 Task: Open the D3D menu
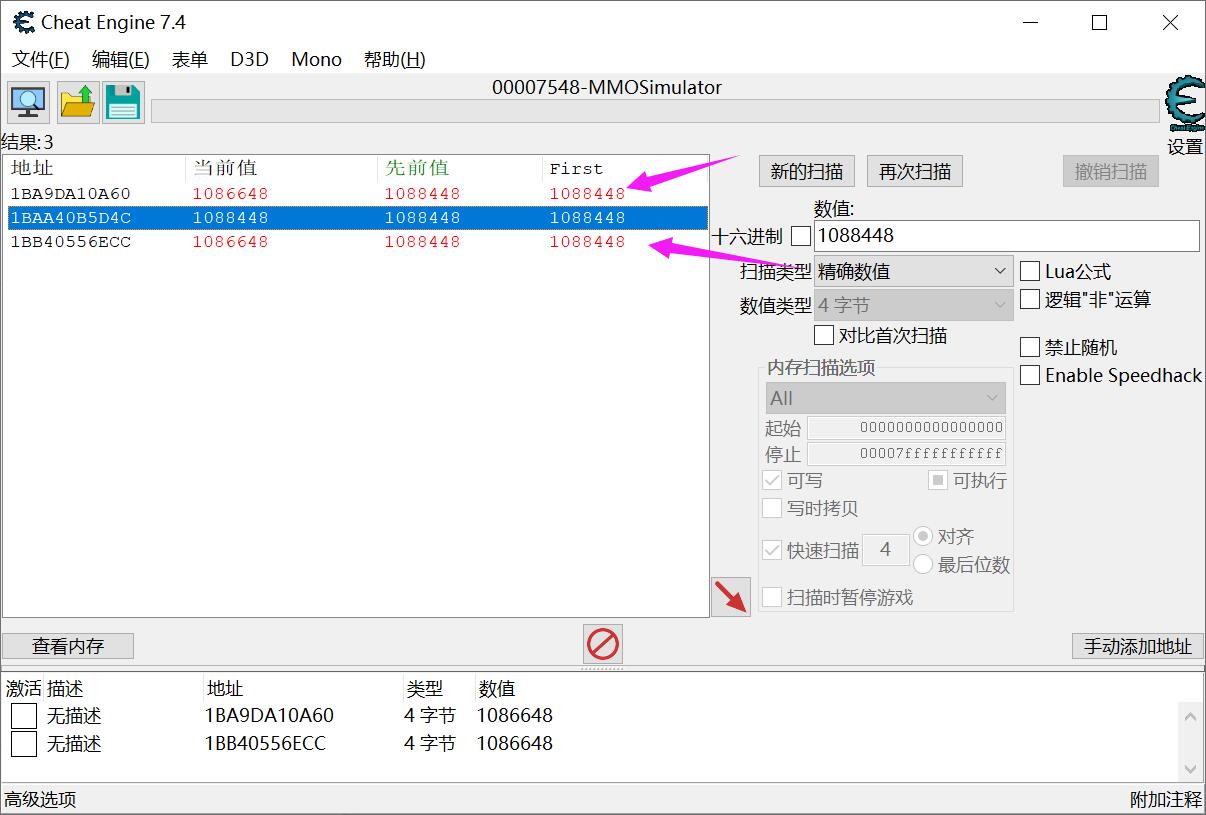pos(250,59)
